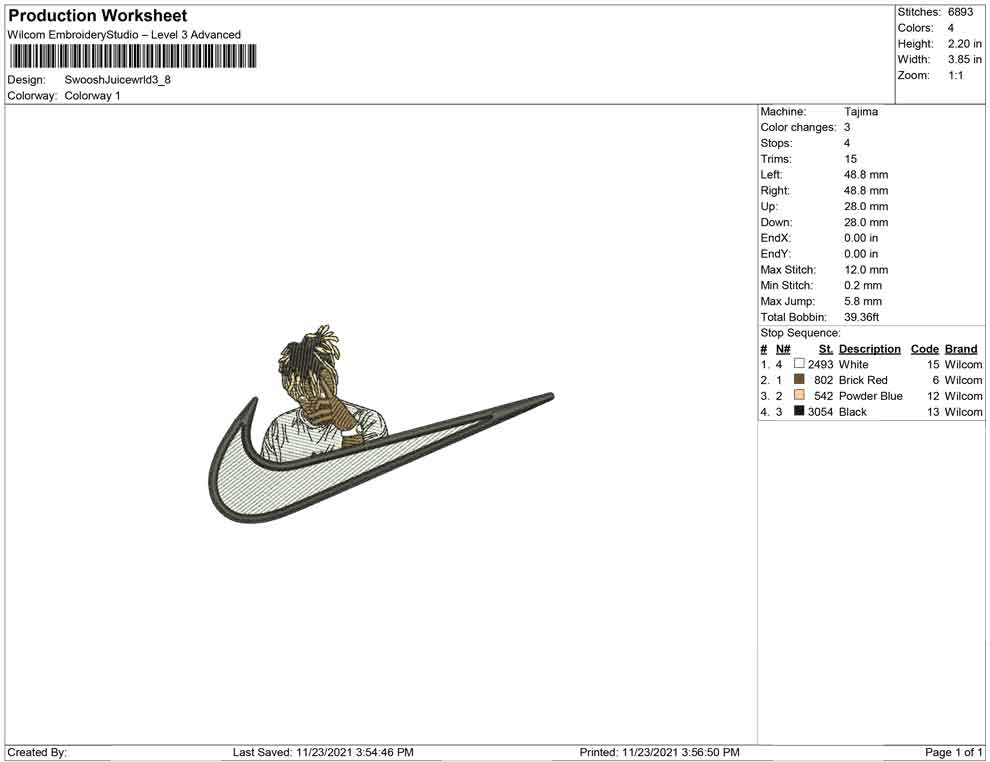This screenshot has width=990, height=762.
Task: Click stitch count 2493 in the White row
Action: pyautogui.click(x=820, y=364)
